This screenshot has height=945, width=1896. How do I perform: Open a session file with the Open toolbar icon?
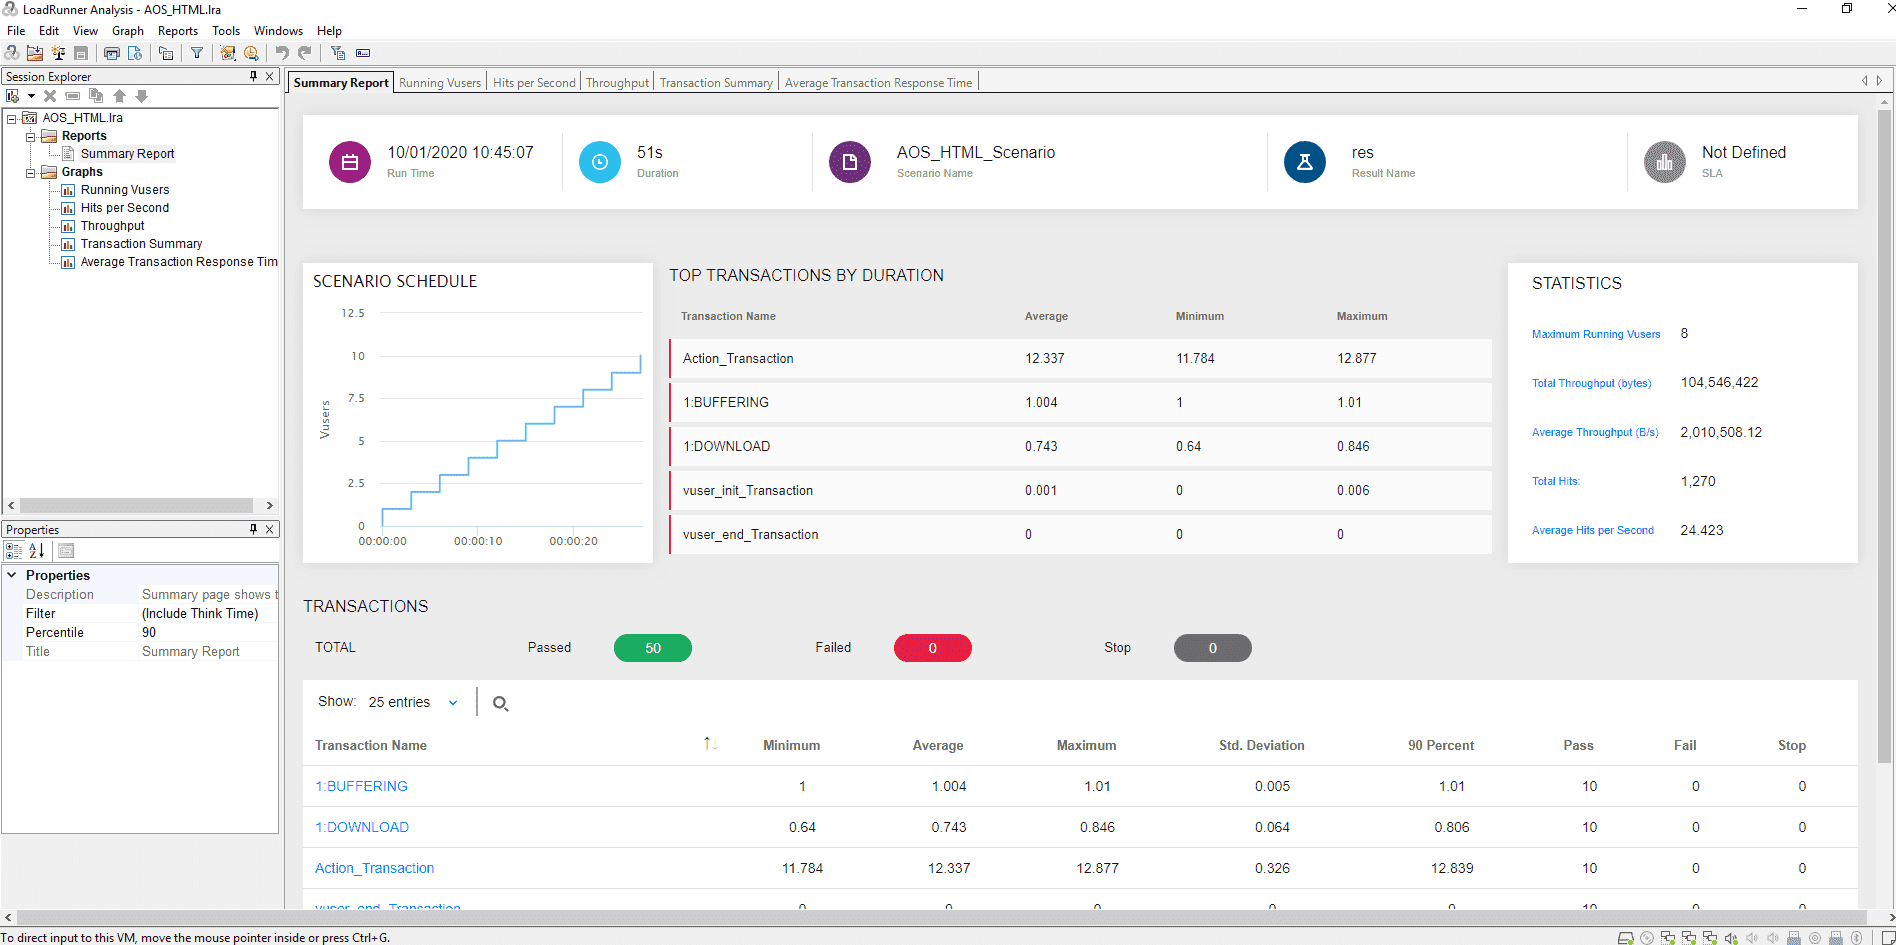coord(34,53)
